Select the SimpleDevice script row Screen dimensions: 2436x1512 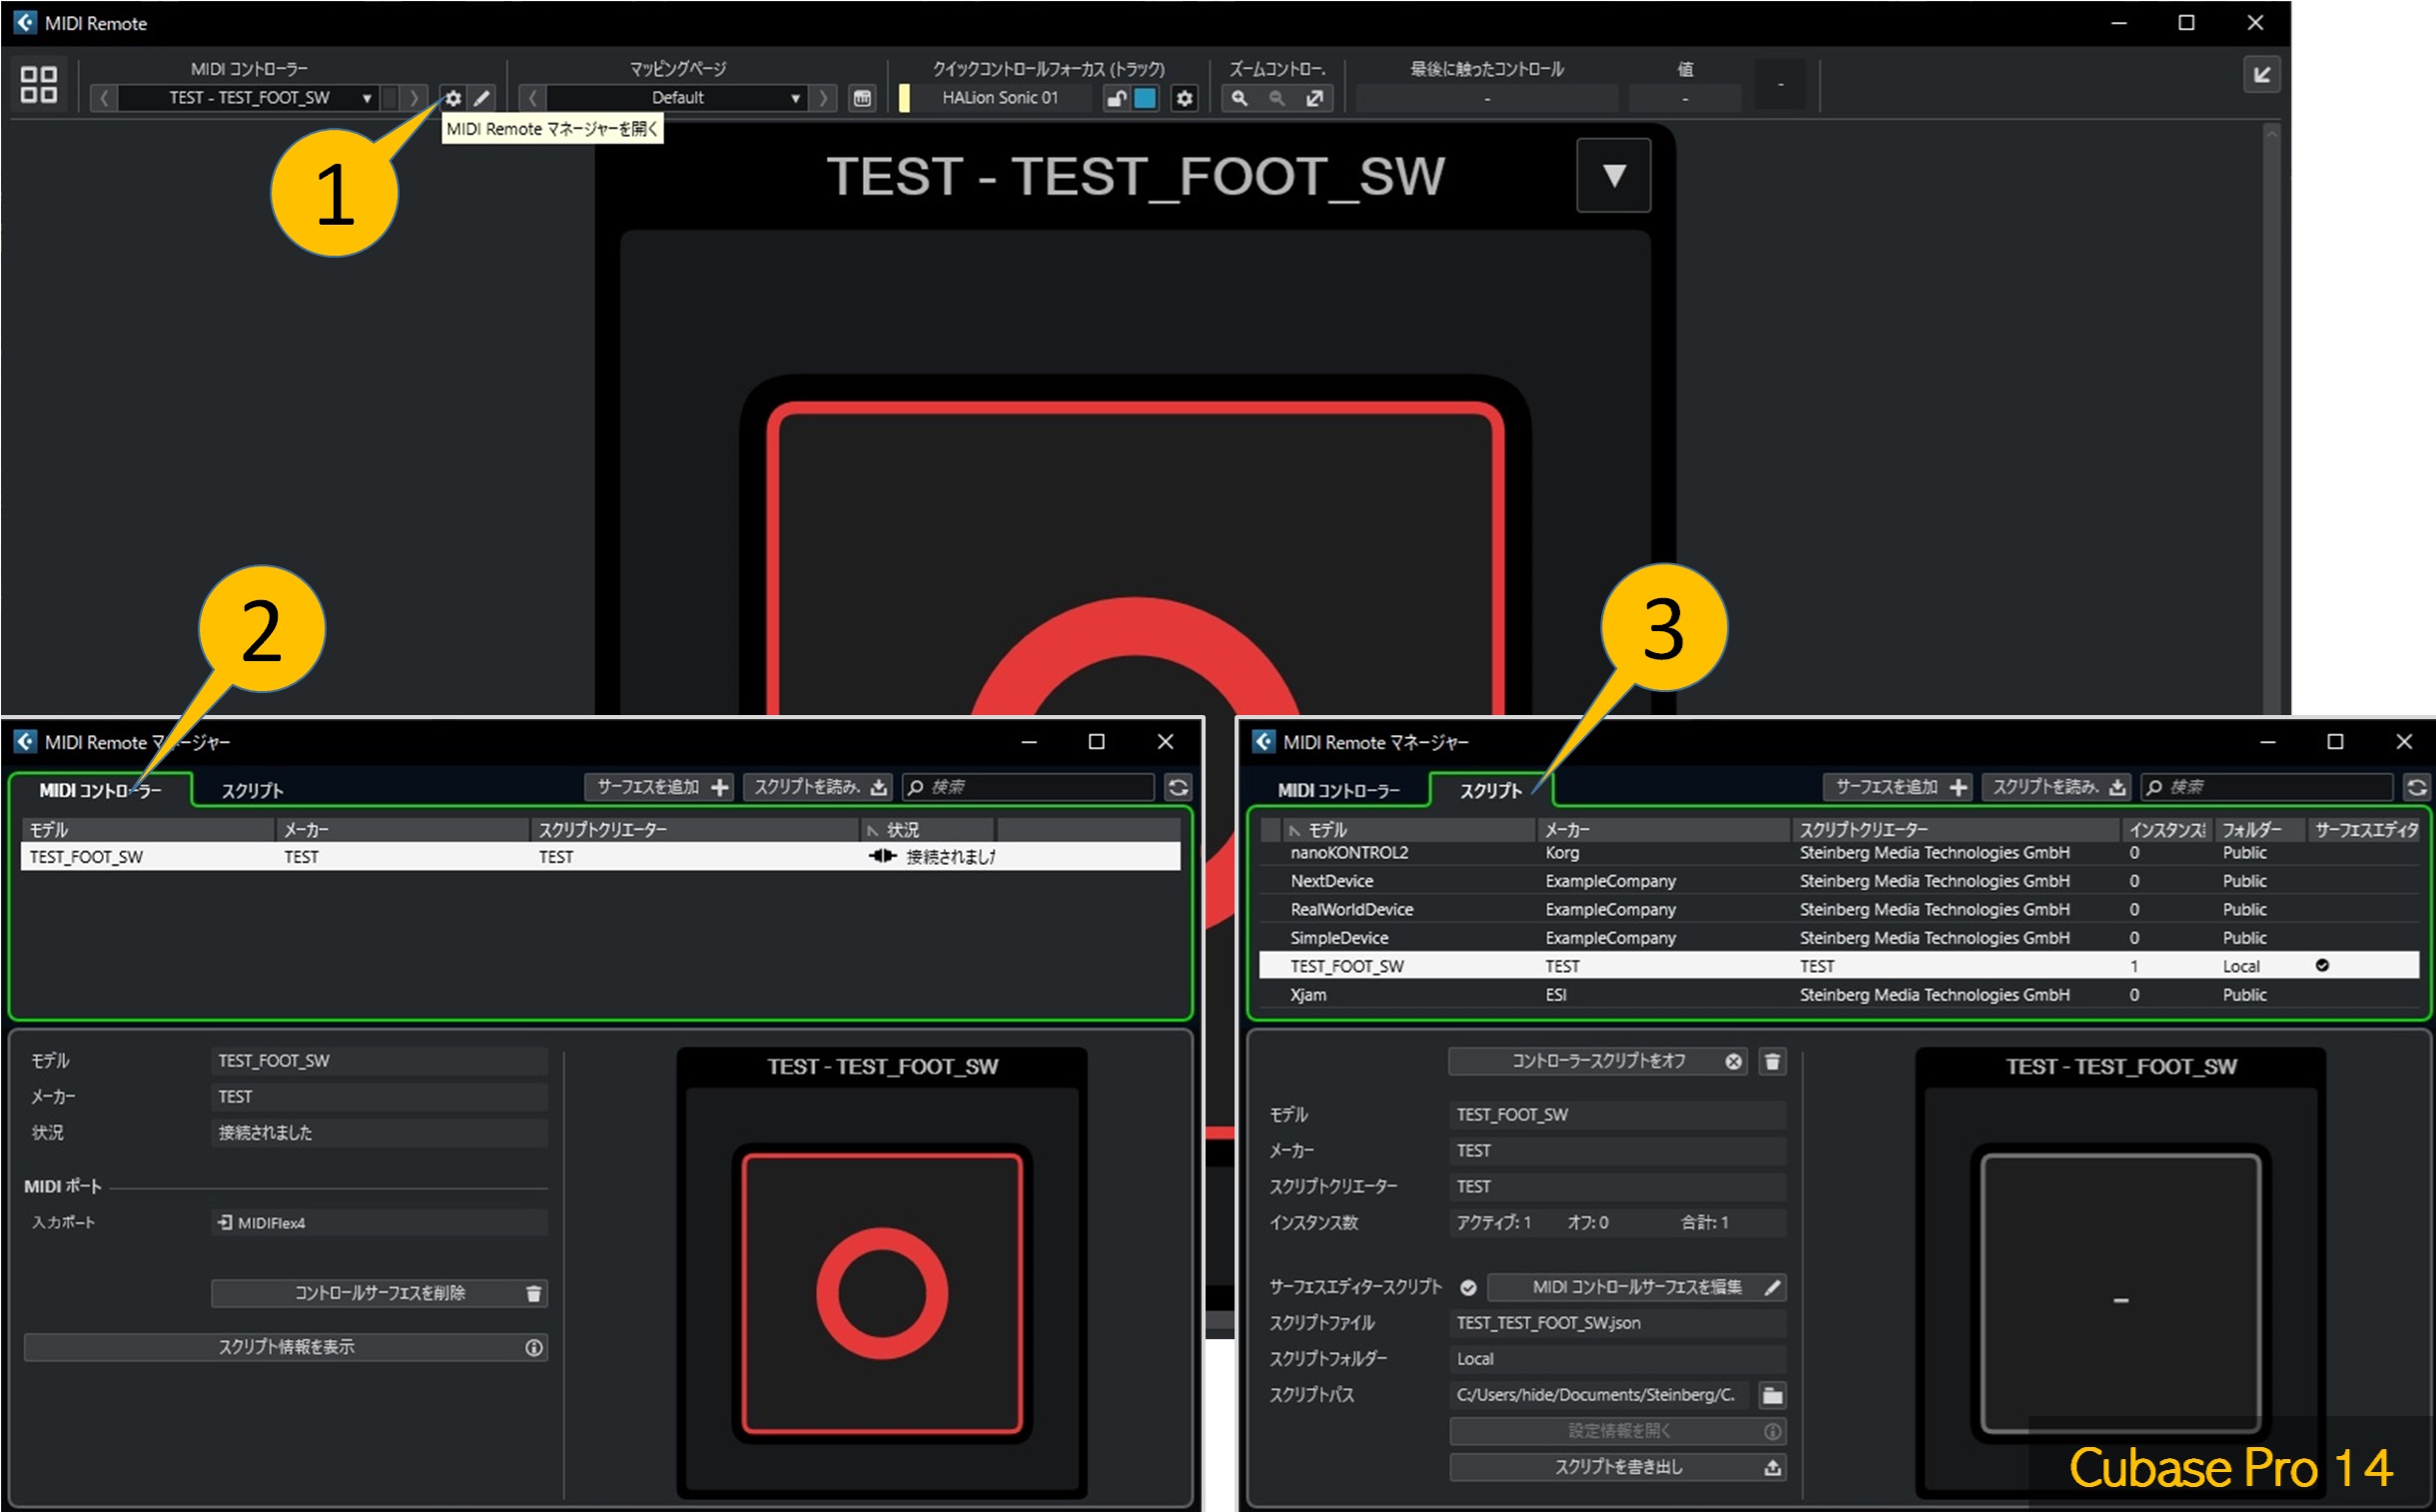1838,938
